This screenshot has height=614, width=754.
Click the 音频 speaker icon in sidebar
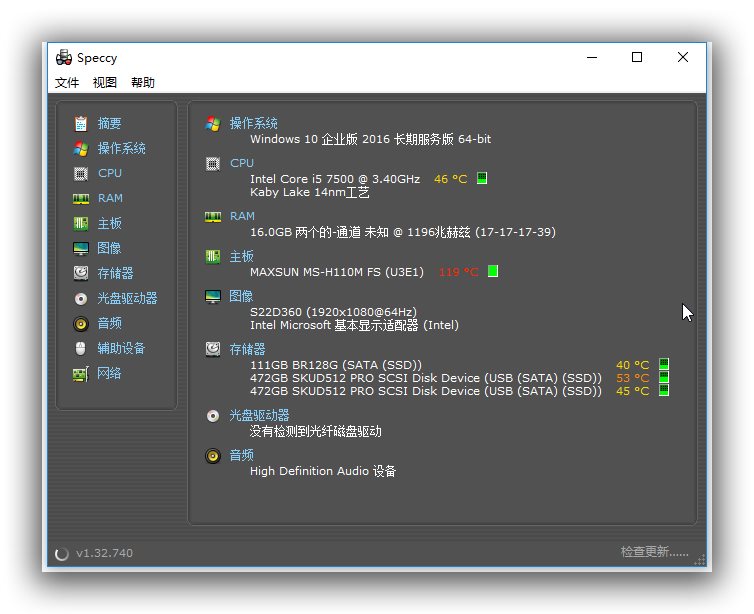81,324
